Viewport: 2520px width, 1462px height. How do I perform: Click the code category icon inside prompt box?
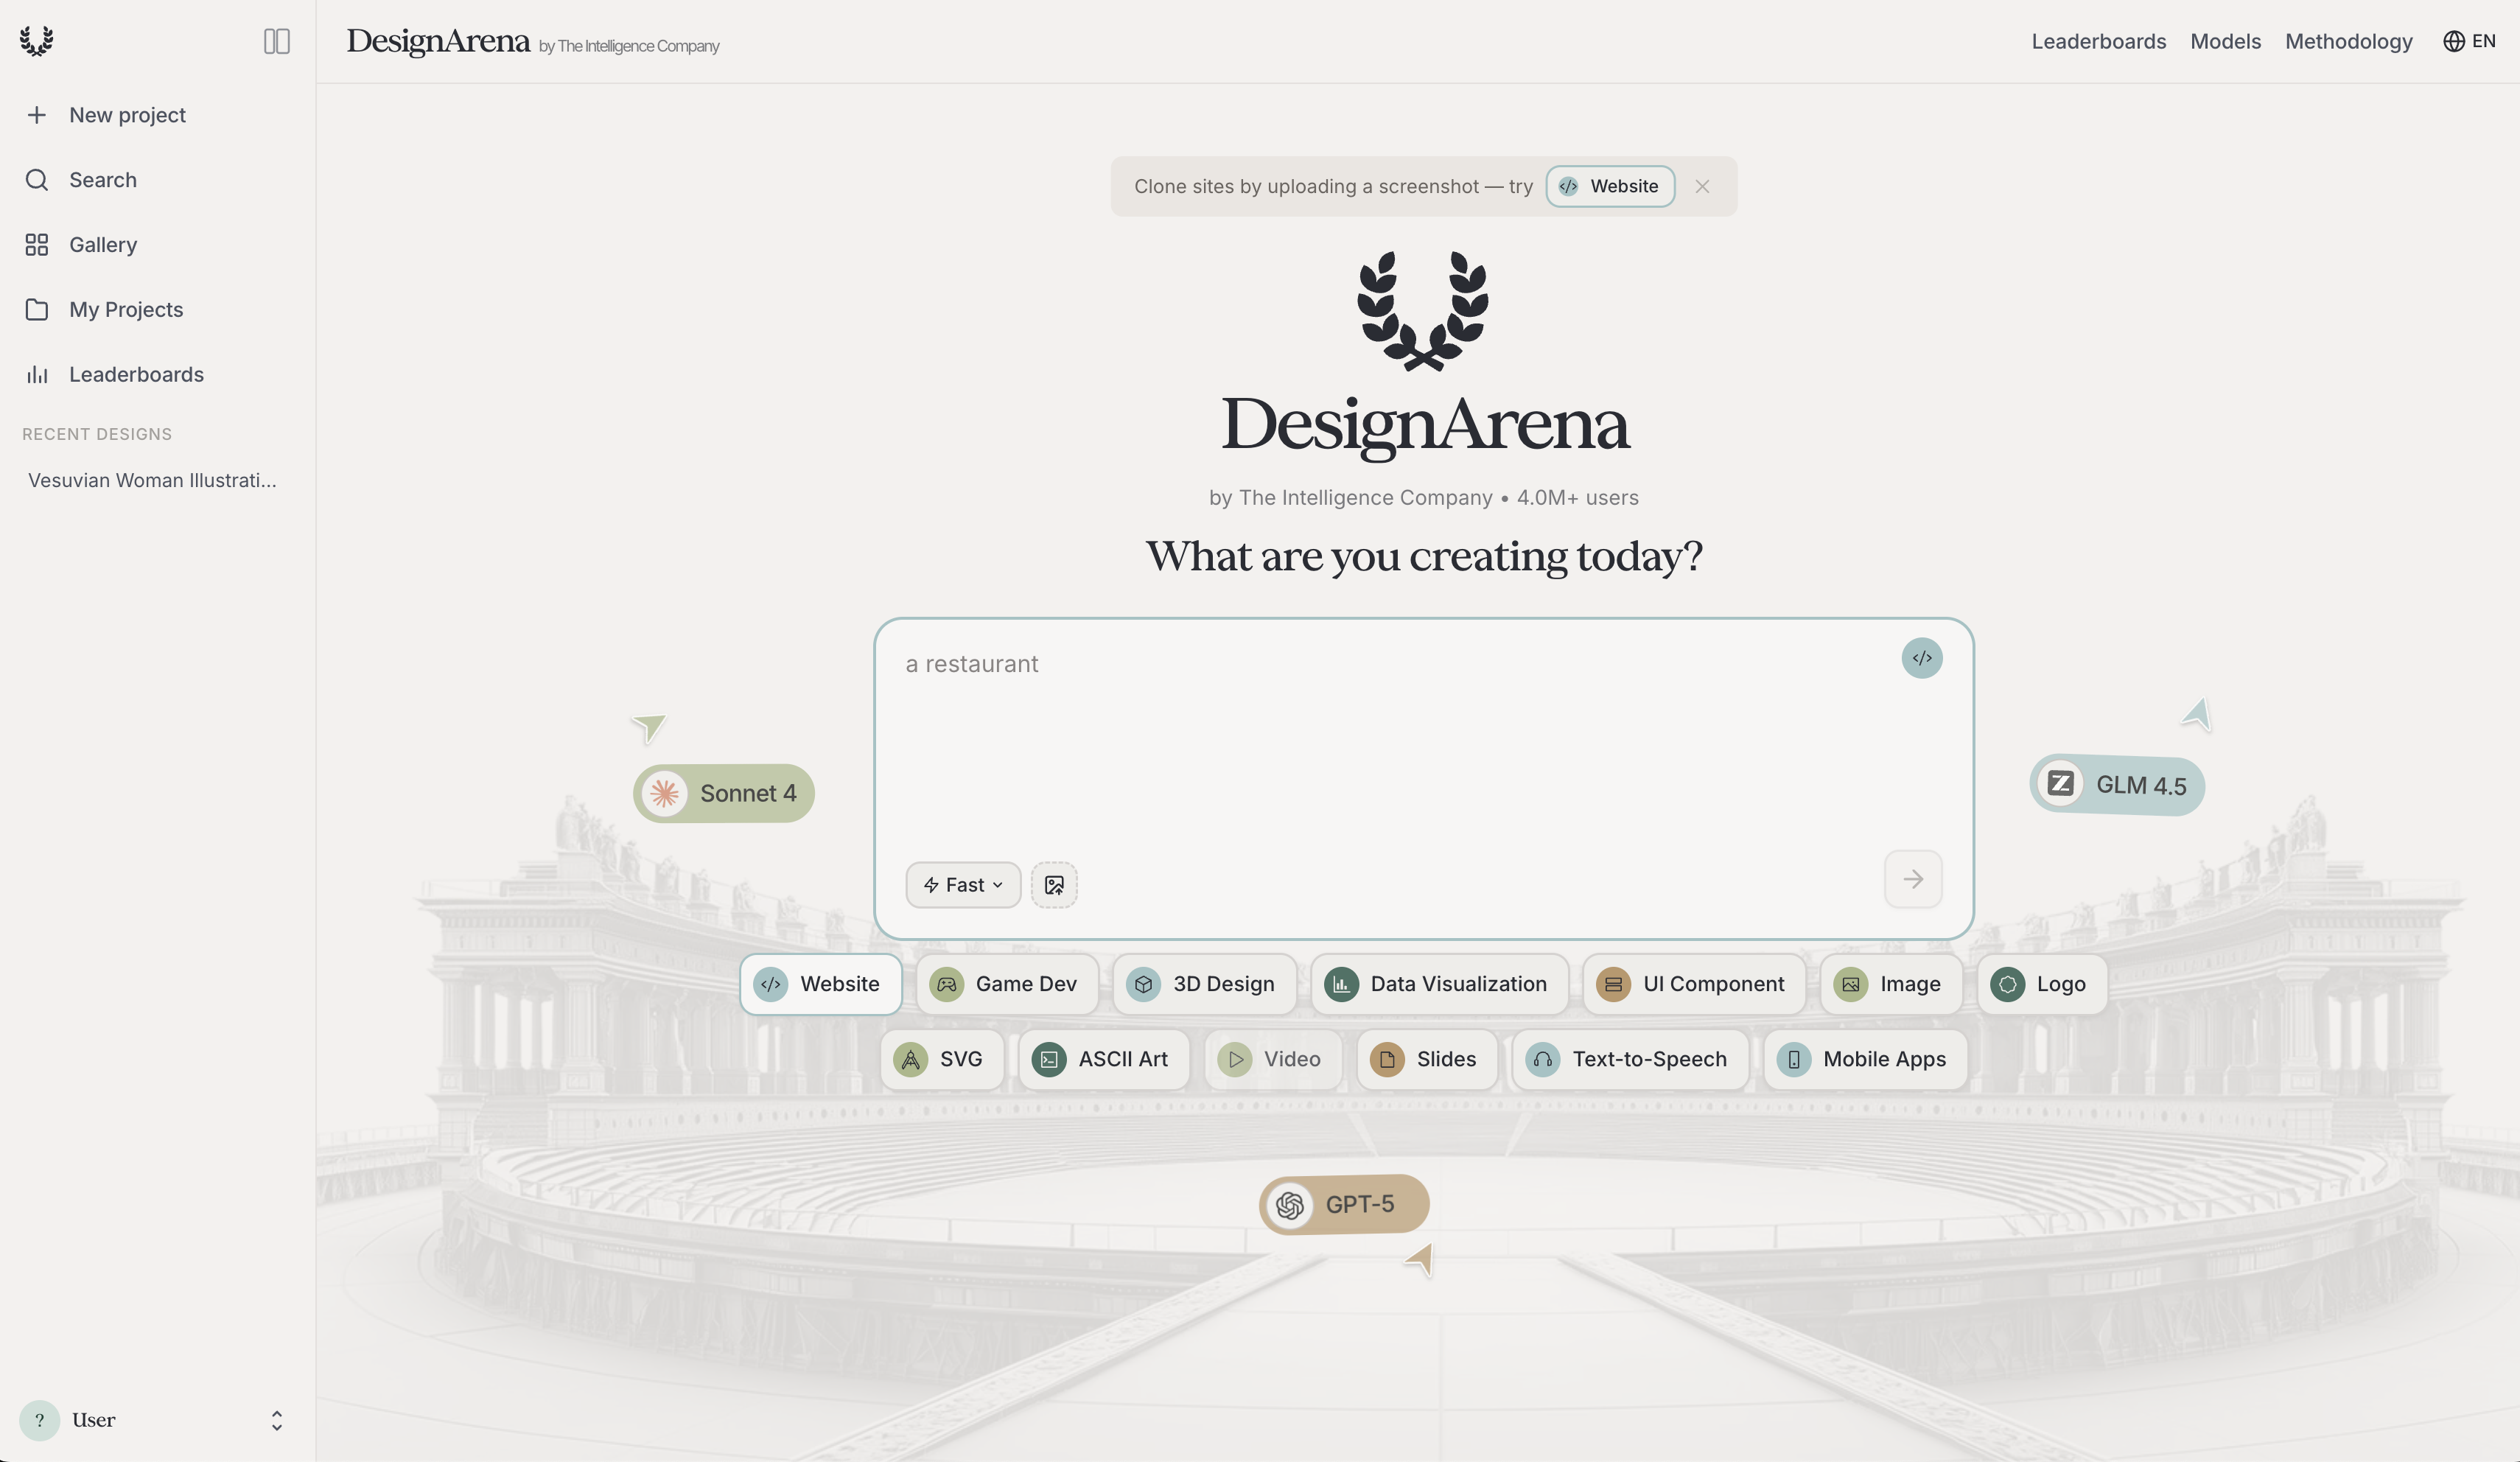pos(1921,658)
